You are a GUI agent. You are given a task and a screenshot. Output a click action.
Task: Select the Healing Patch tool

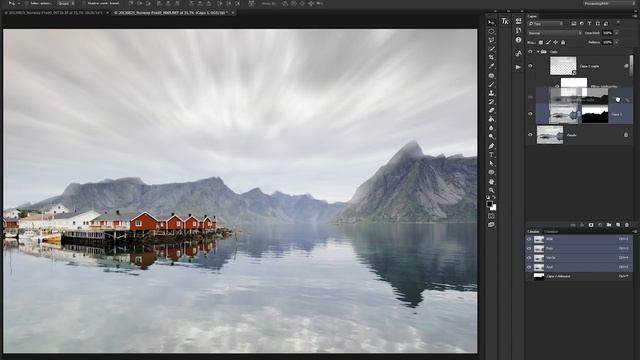491,76
